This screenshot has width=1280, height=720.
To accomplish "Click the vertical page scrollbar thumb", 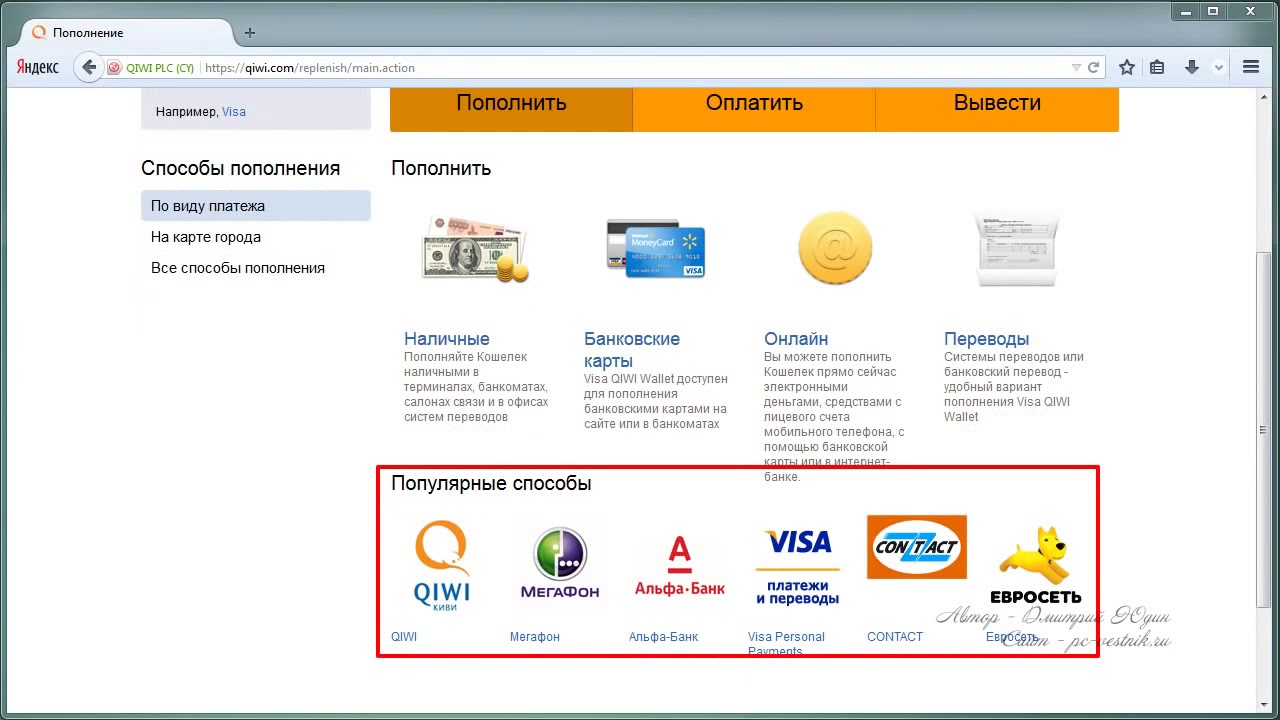I will click(x=1264, y=430).
